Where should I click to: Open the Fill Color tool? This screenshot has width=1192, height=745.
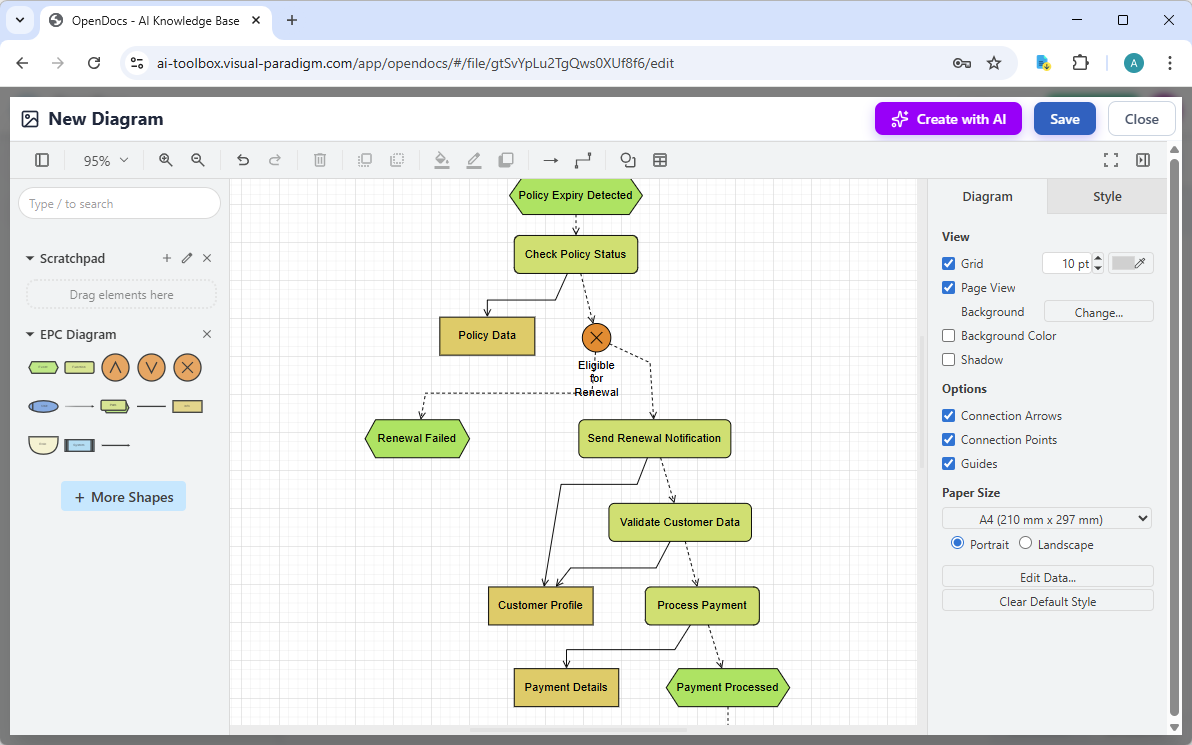442,160
